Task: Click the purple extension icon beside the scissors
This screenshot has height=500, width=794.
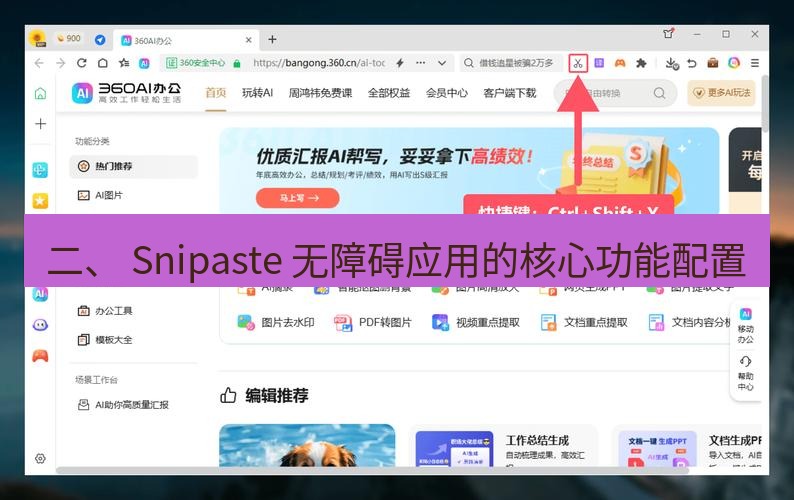Action: coord(599,63)
